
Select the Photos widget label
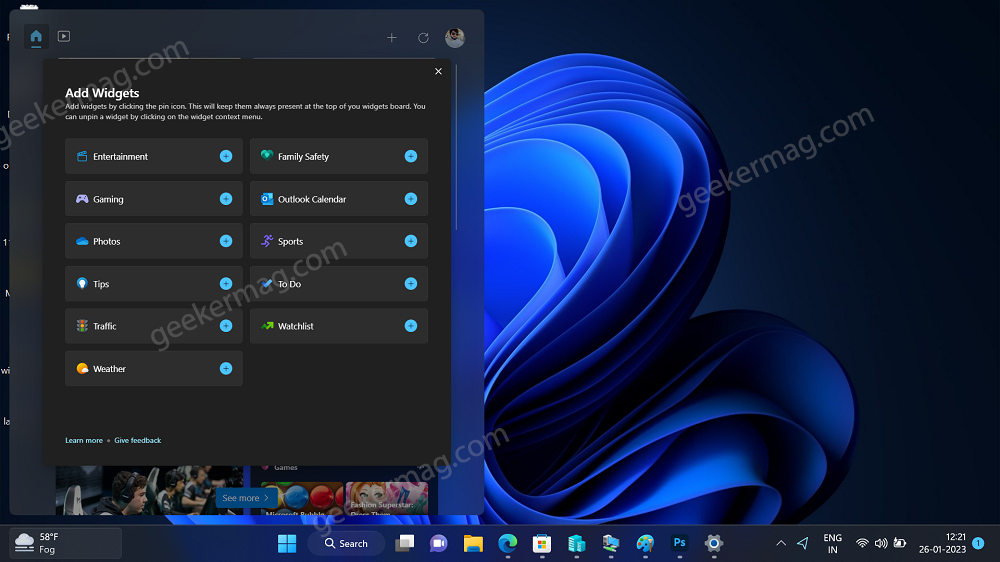click(x=107, y=241)
